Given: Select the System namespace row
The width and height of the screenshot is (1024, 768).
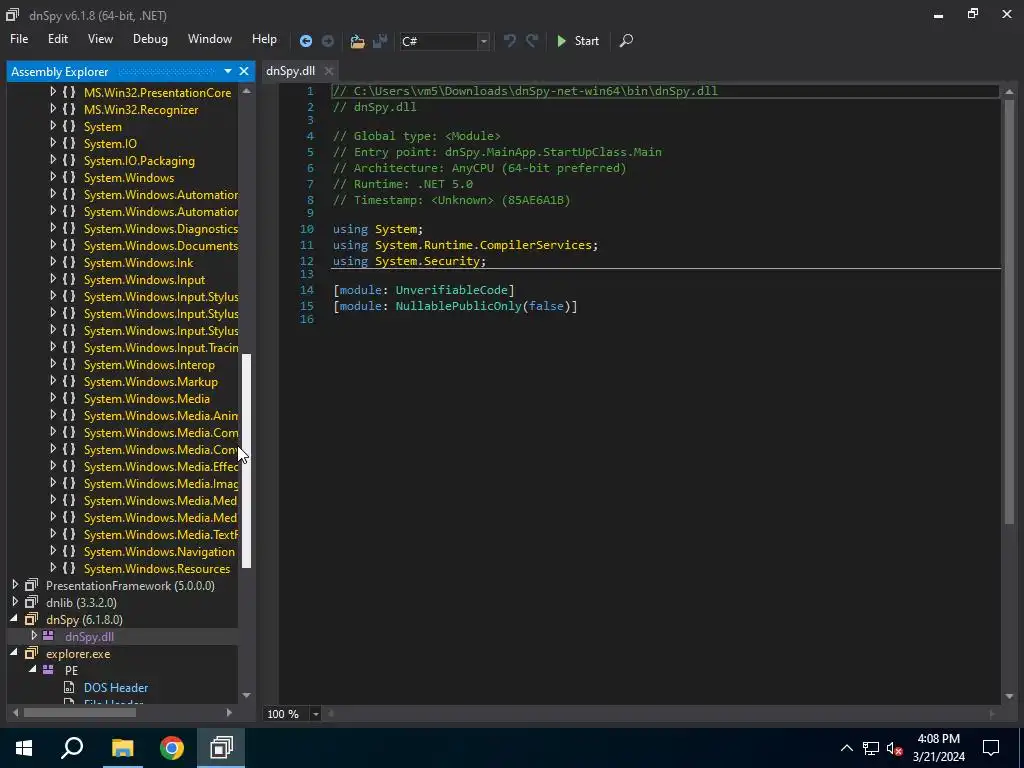Looking at the screenshot, I should click(103, 127).
